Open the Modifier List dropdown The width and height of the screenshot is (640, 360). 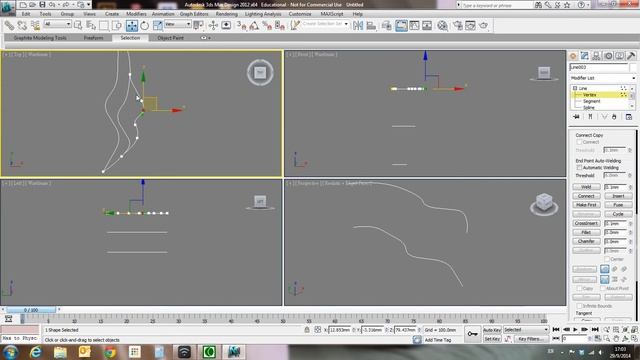tap(602, 78)
